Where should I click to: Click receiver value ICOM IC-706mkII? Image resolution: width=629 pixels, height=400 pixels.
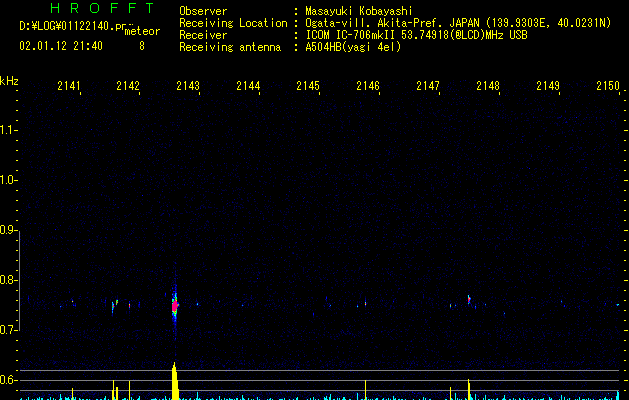click(x=351, y=35)
